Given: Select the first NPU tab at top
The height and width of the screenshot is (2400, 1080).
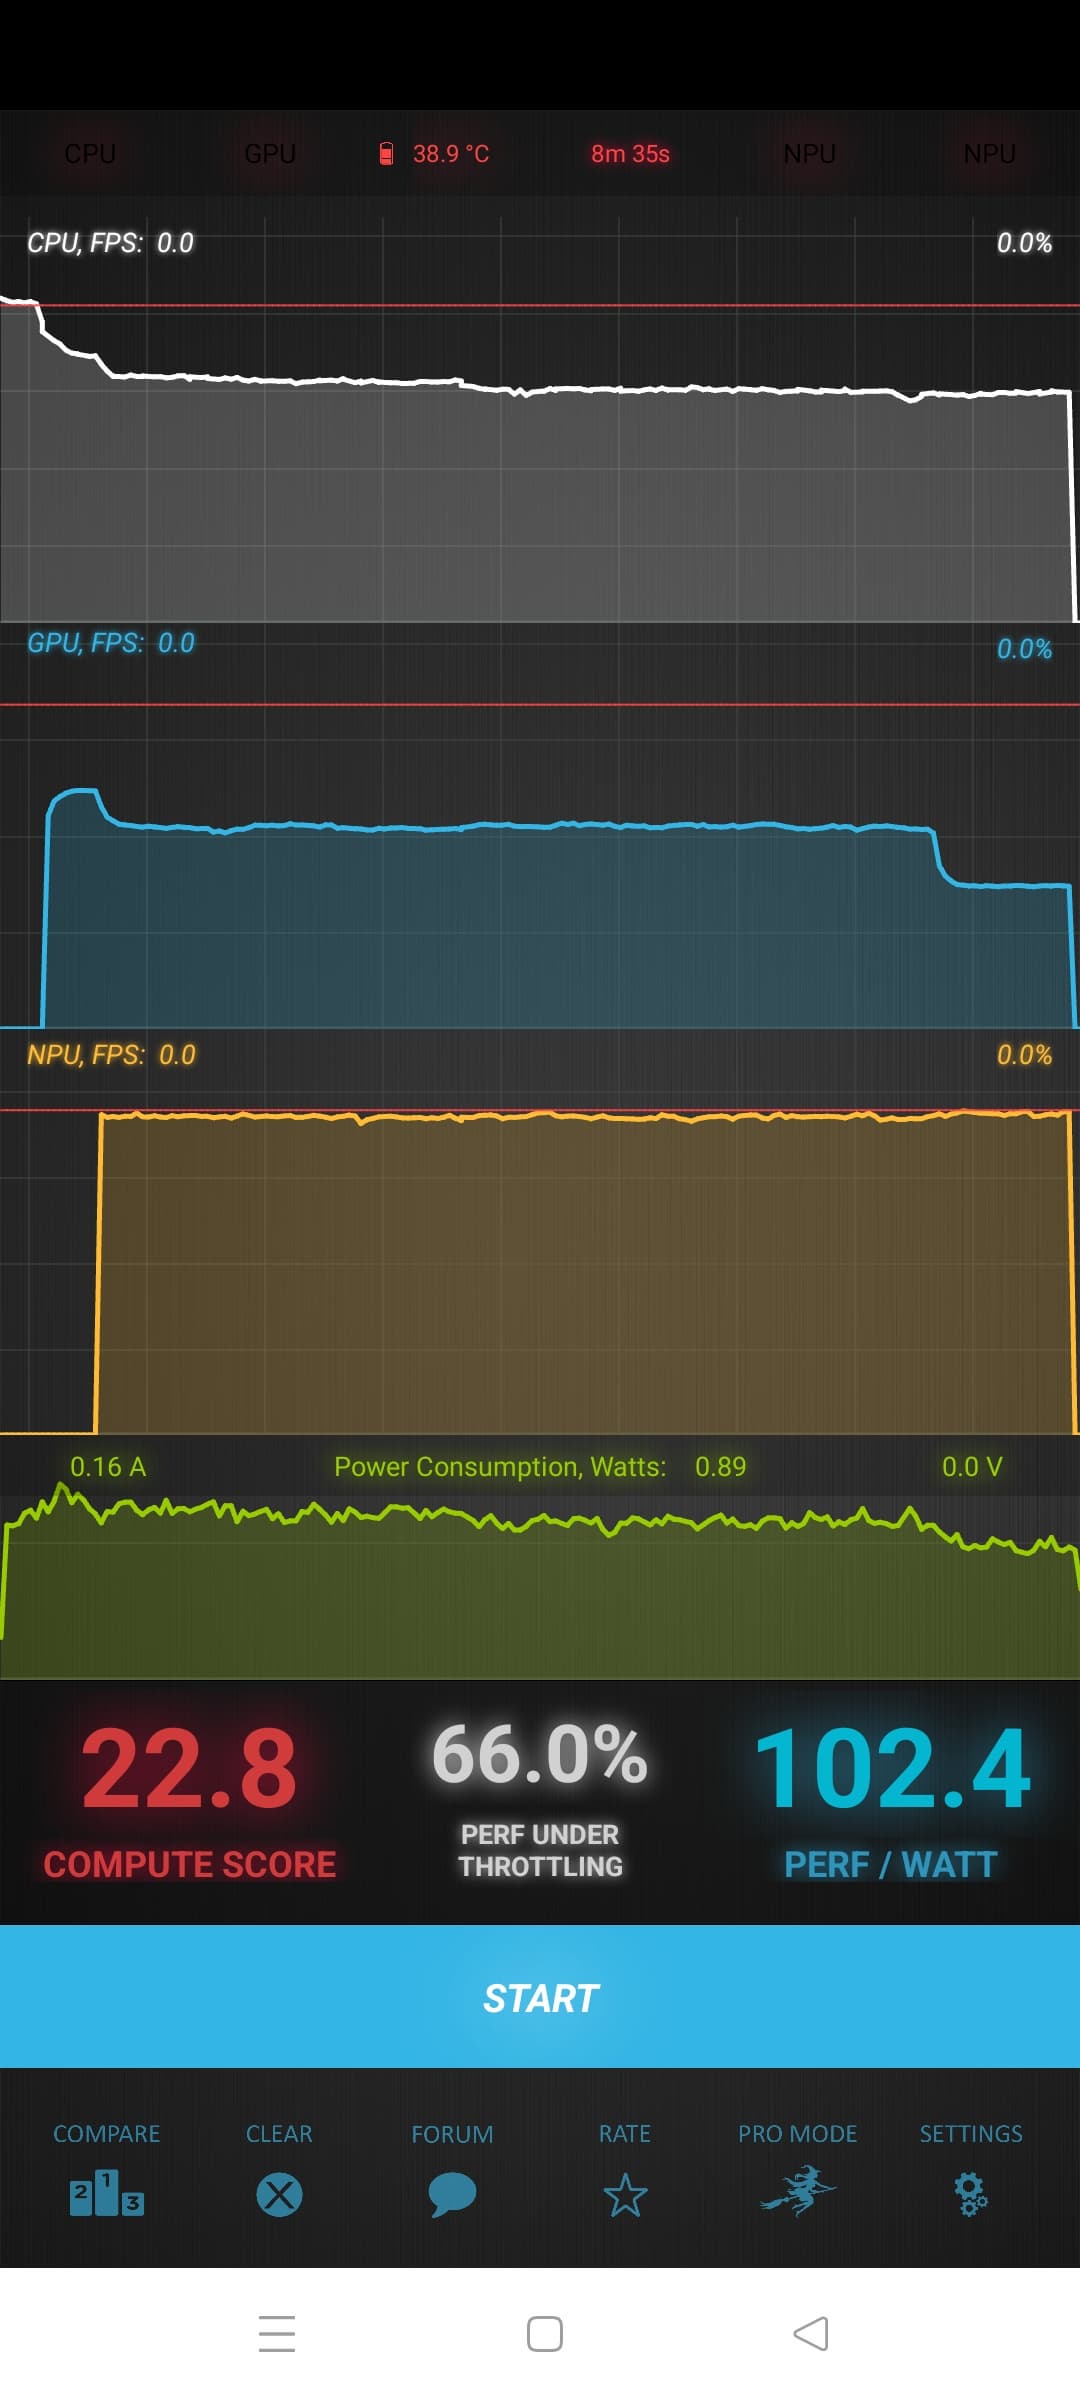Looking at the screenshot, I should pyautogui.click(x=809, y=153).
